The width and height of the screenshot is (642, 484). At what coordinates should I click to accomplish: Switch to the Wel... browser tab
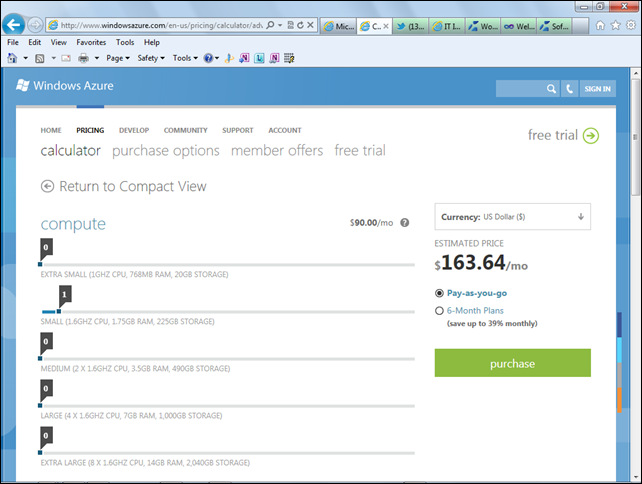519,26
